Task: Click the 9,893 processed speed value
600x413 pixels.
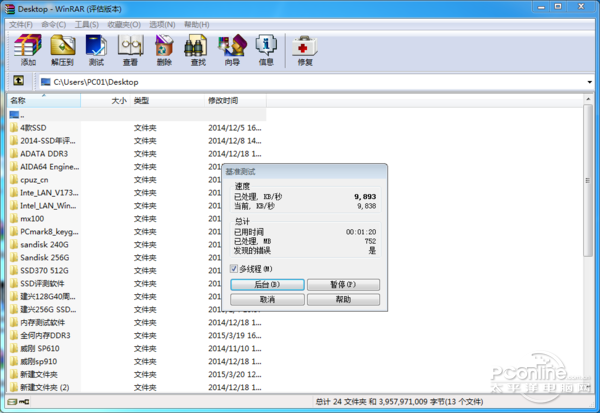Action: click(x=365, y=196)
